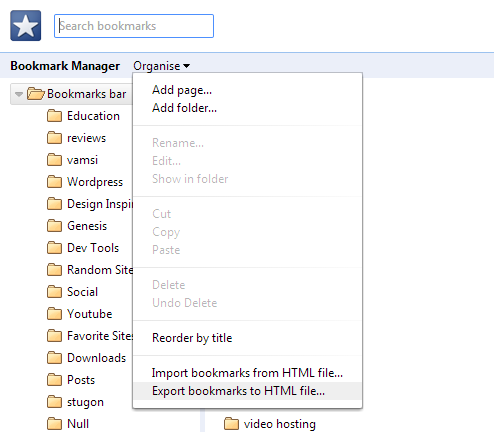This screenshot has height=432, width=494.
Task: Click the video hosting folder icon
Action: (231, 424)
